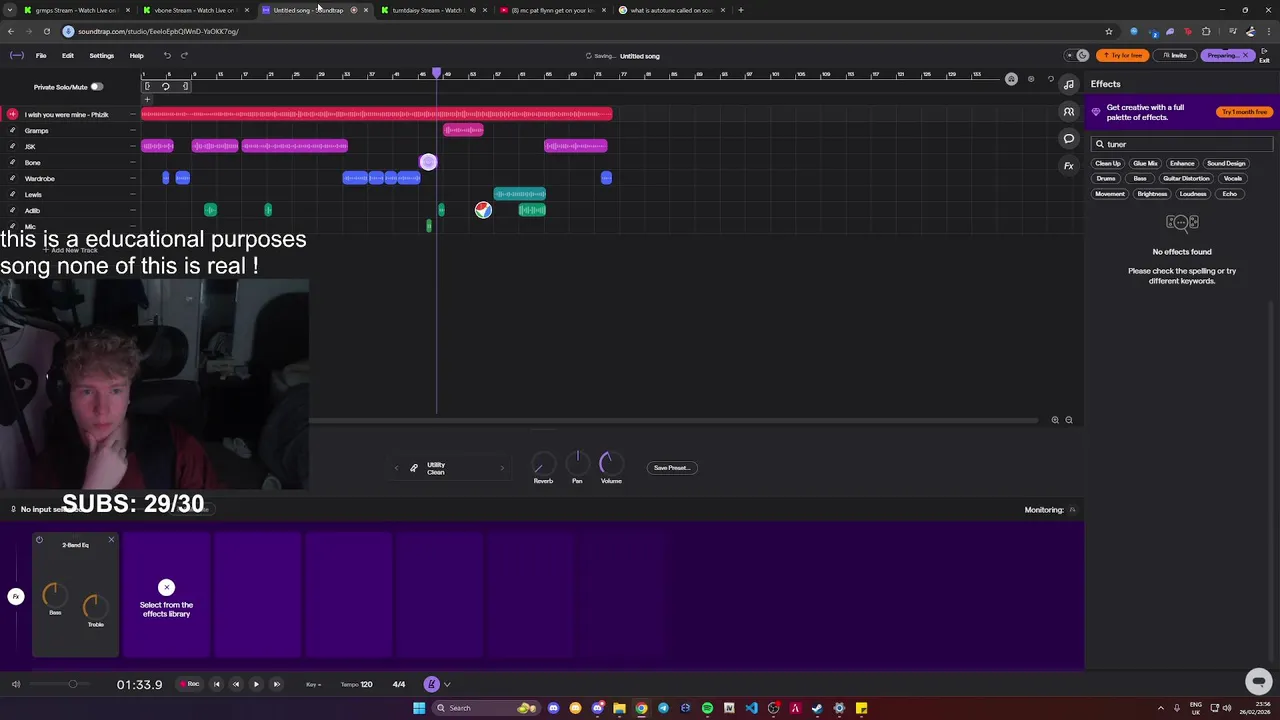Open the chat comments panel icon

point(1069,138)
